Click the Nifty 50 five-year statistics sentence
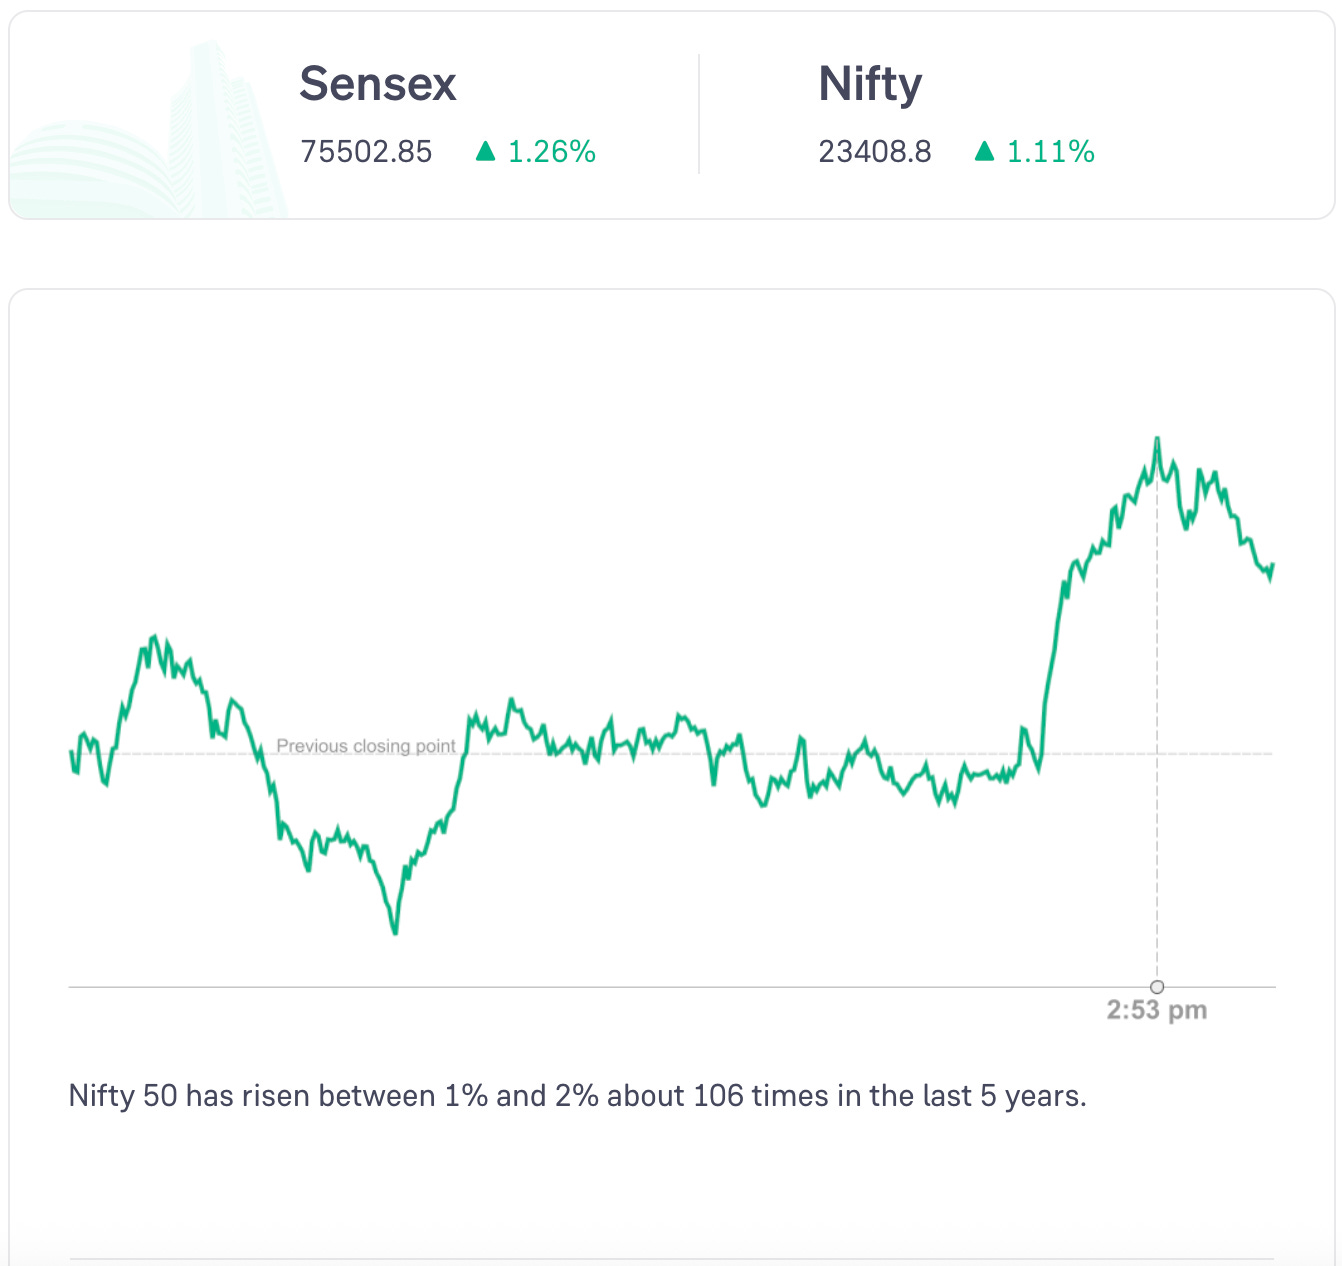 tap(577, 1096)
